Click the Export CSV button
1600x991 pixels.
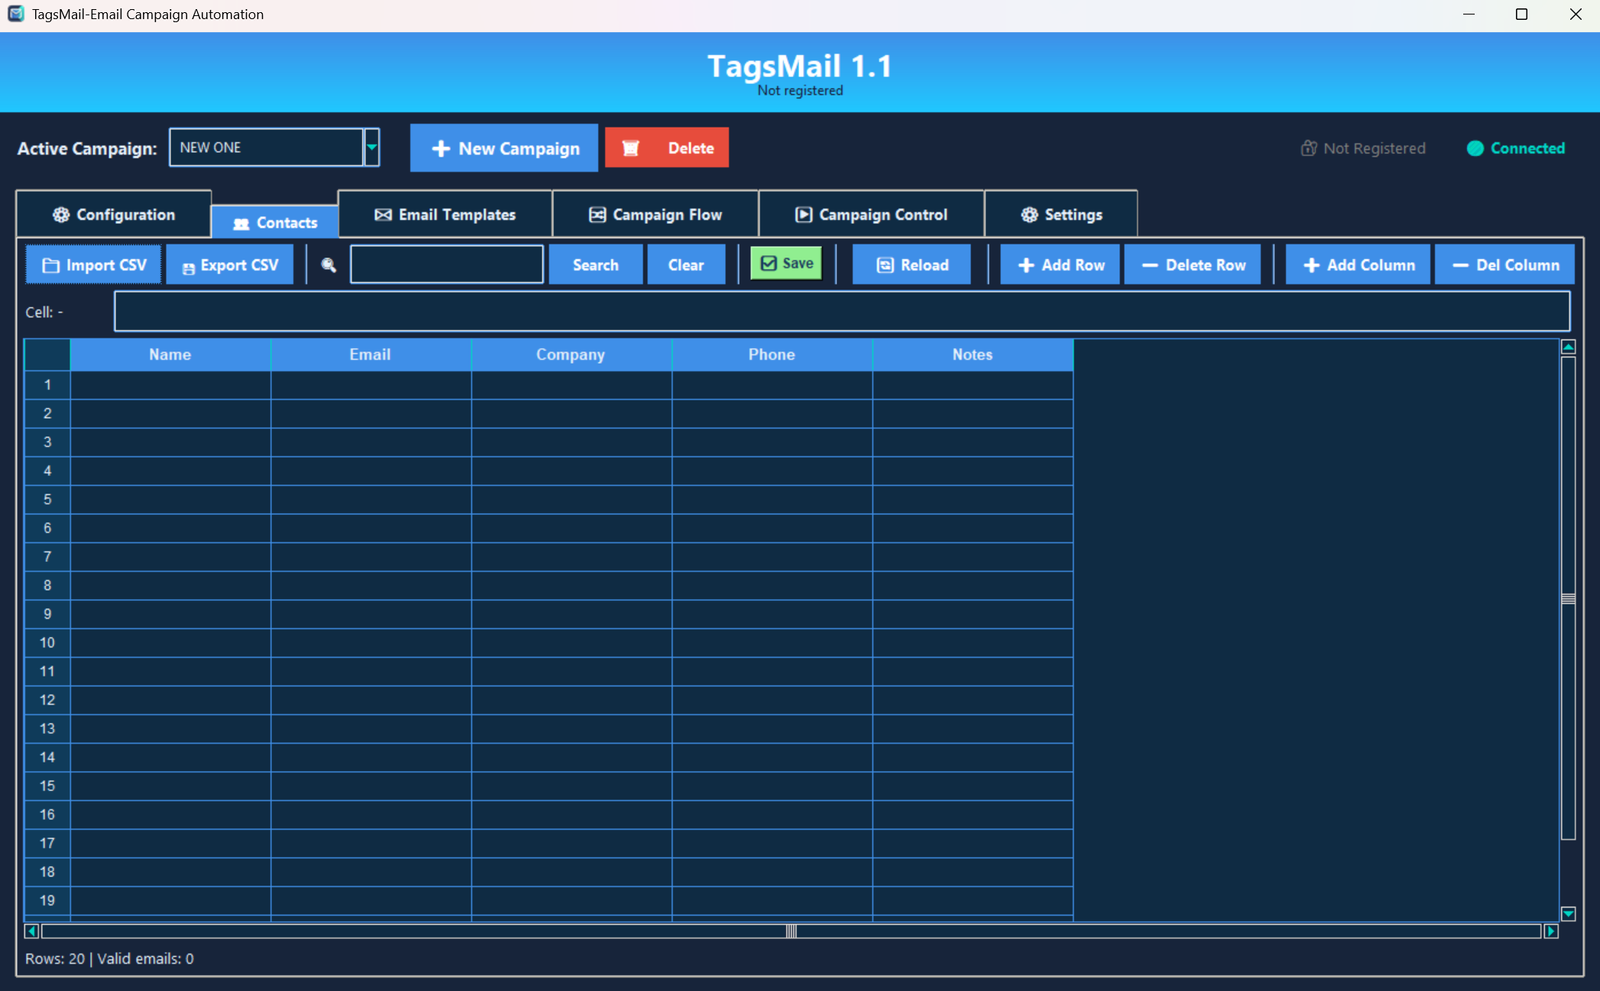229,265
